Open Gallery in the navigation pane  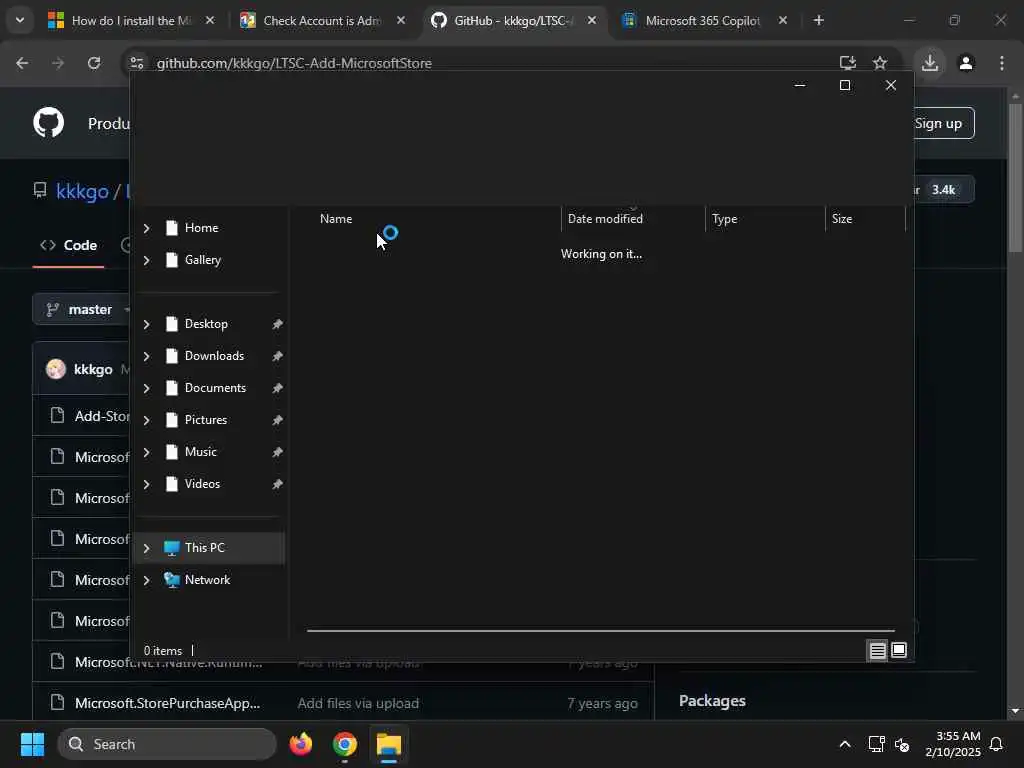click(x=202, y=260)
